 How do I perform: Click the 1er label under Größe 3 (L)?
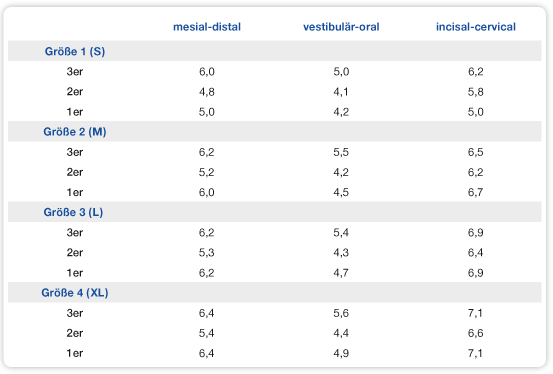click(x=75, y=273)
